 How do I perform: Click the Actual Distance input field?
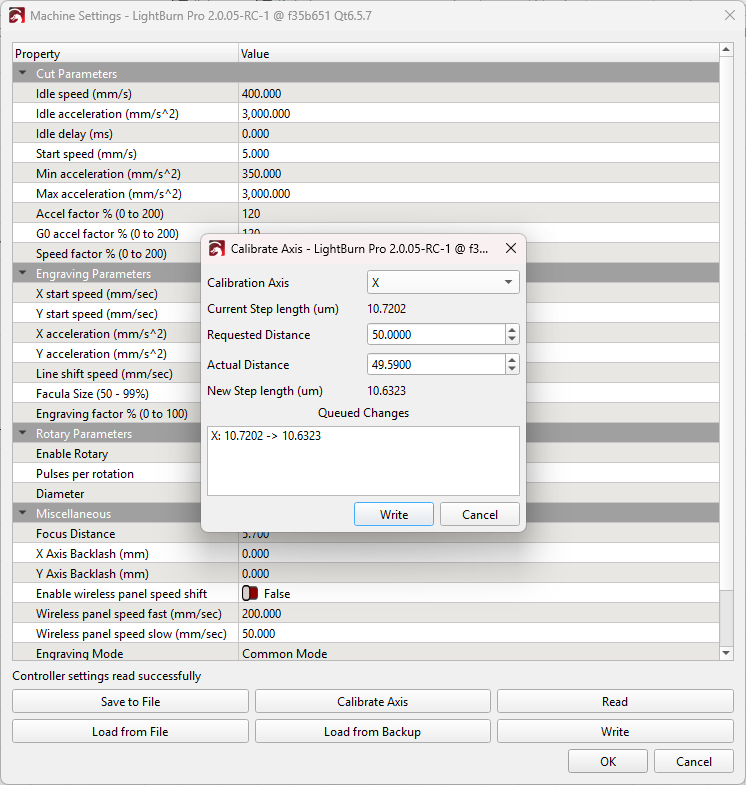pos(436,364)
